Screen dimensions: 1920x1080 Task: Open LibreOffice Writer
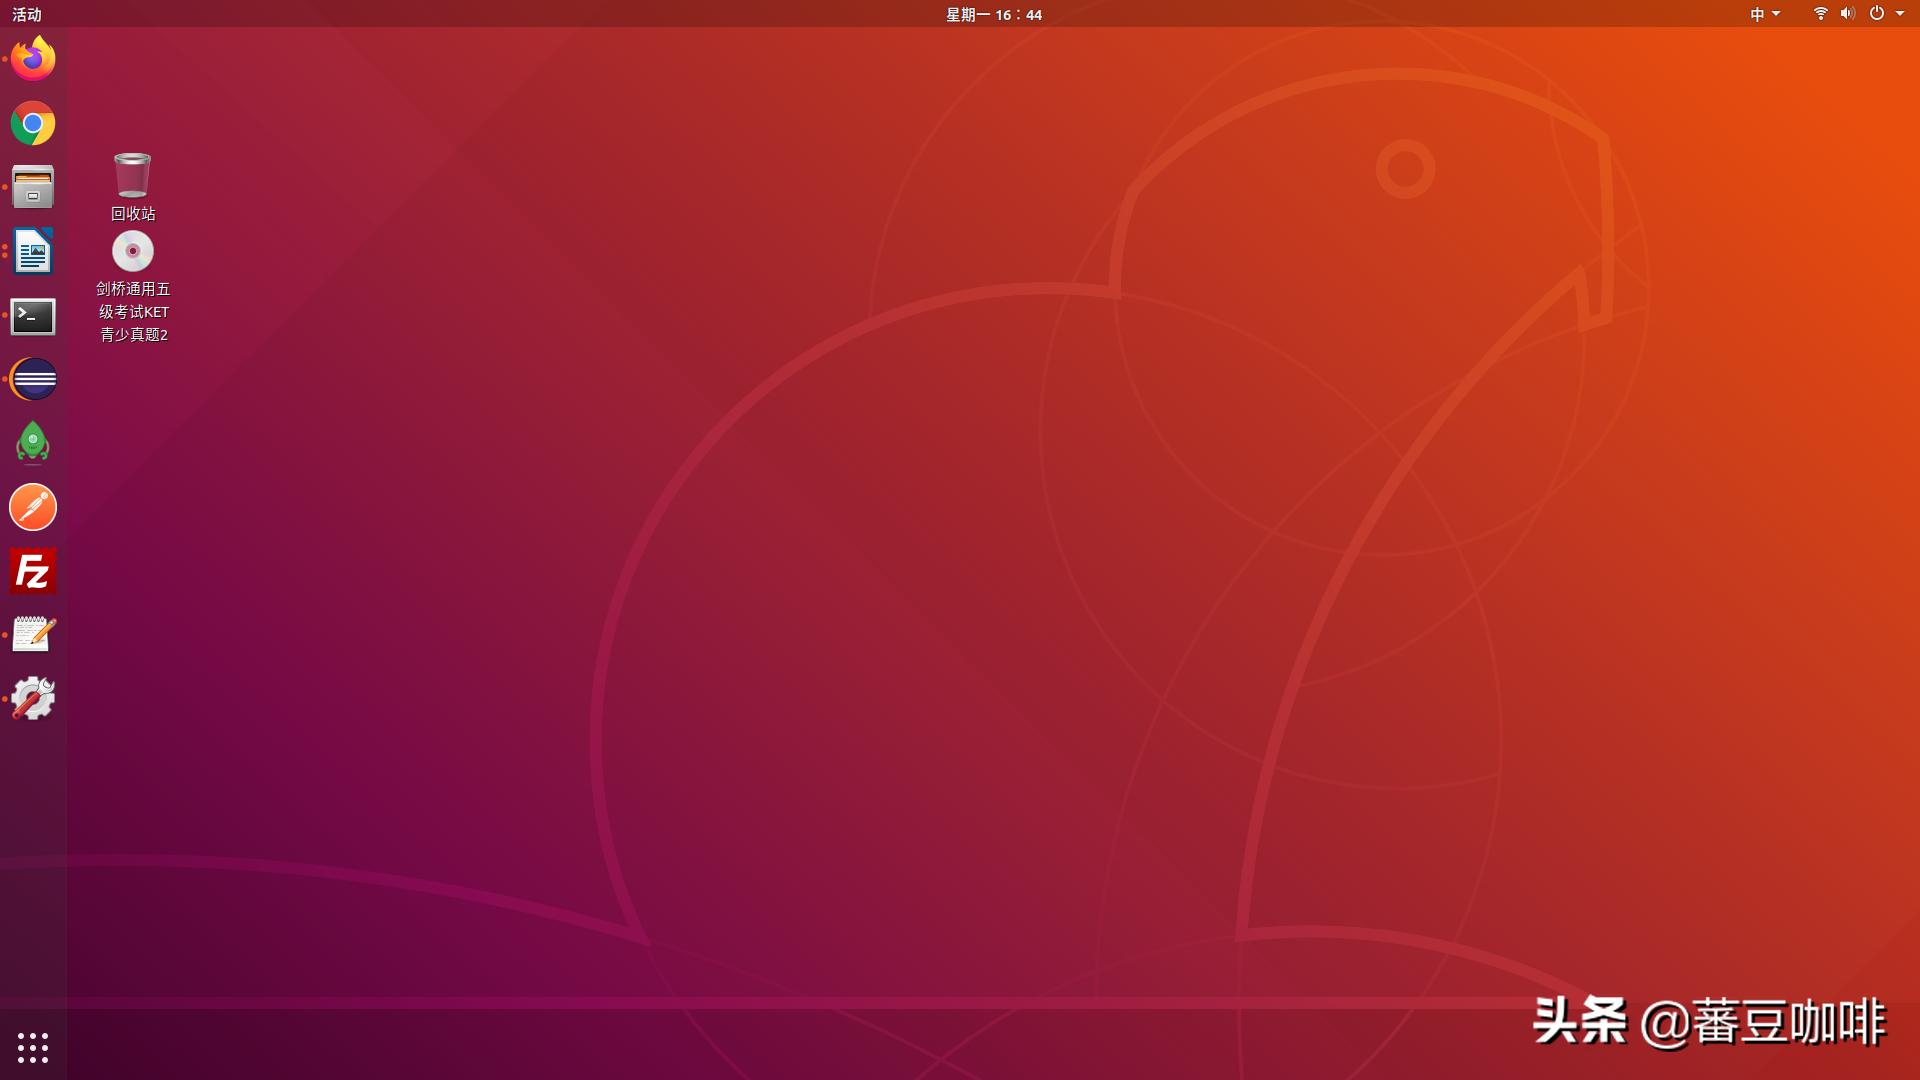pos(33,252)
